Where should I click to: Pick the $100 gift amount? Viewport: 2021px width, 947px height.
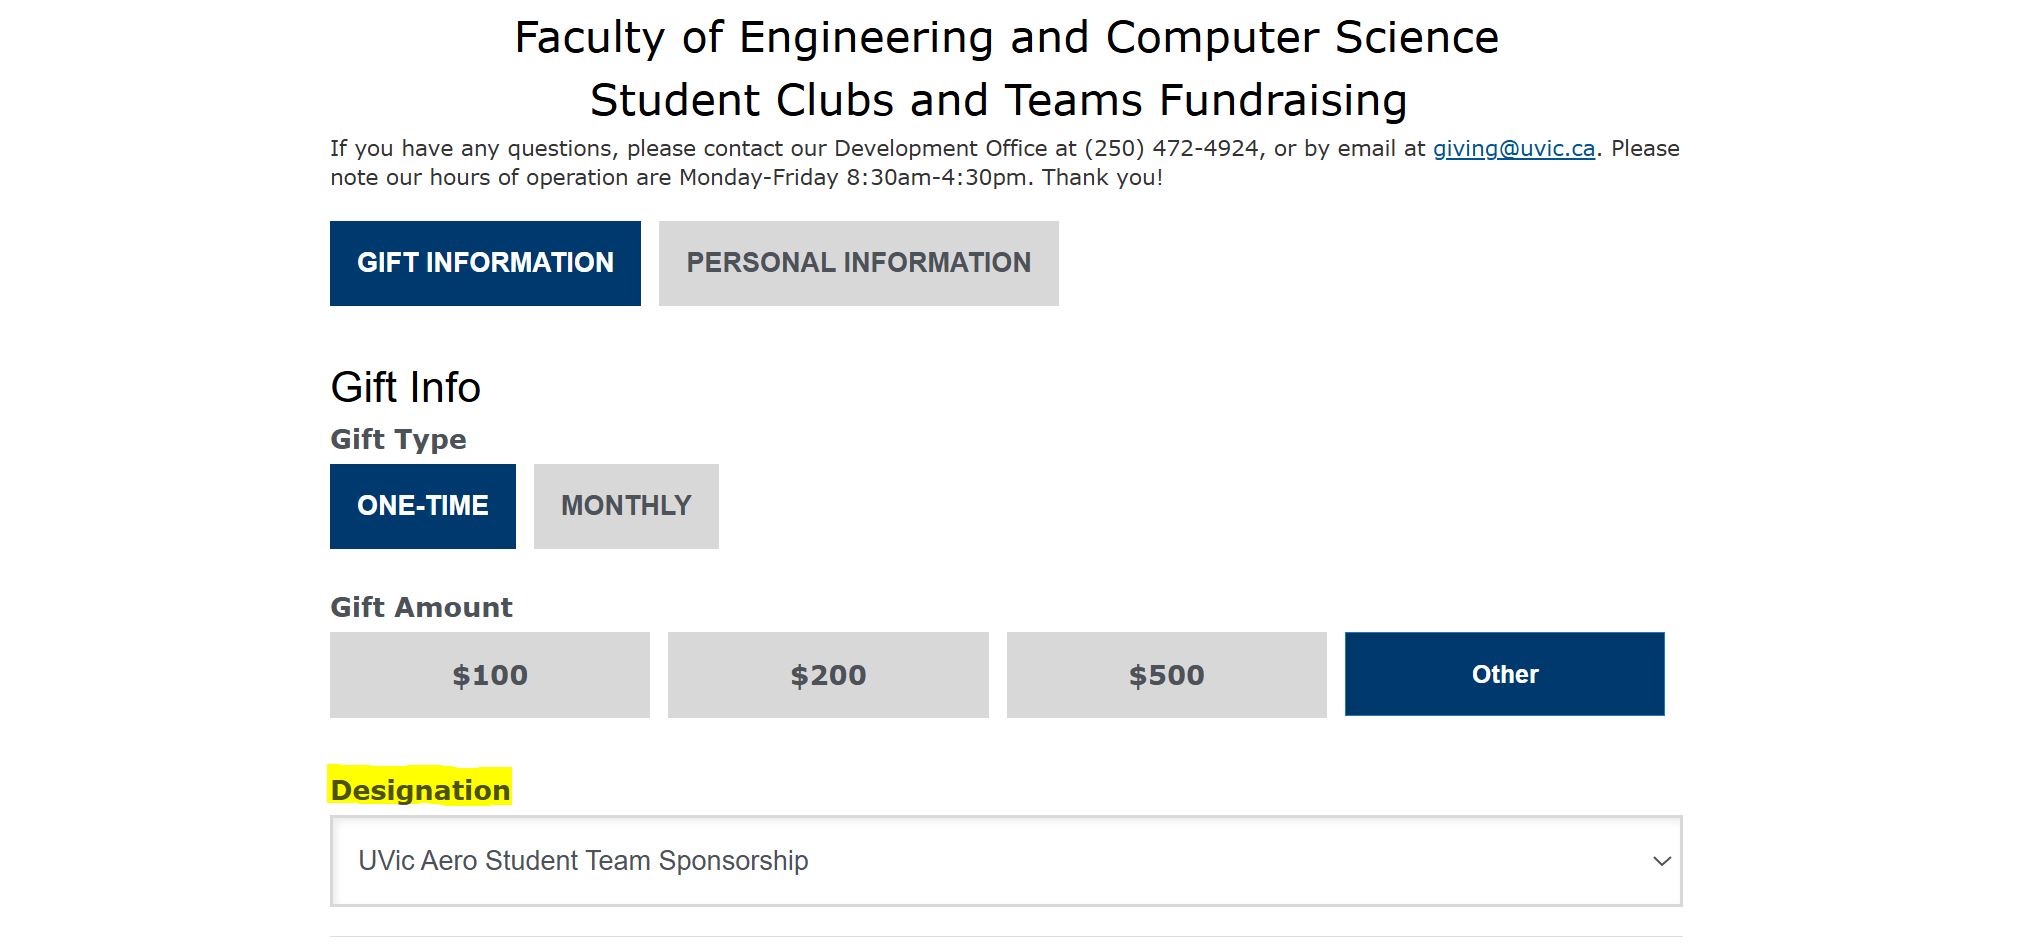[x=490, y=675]
